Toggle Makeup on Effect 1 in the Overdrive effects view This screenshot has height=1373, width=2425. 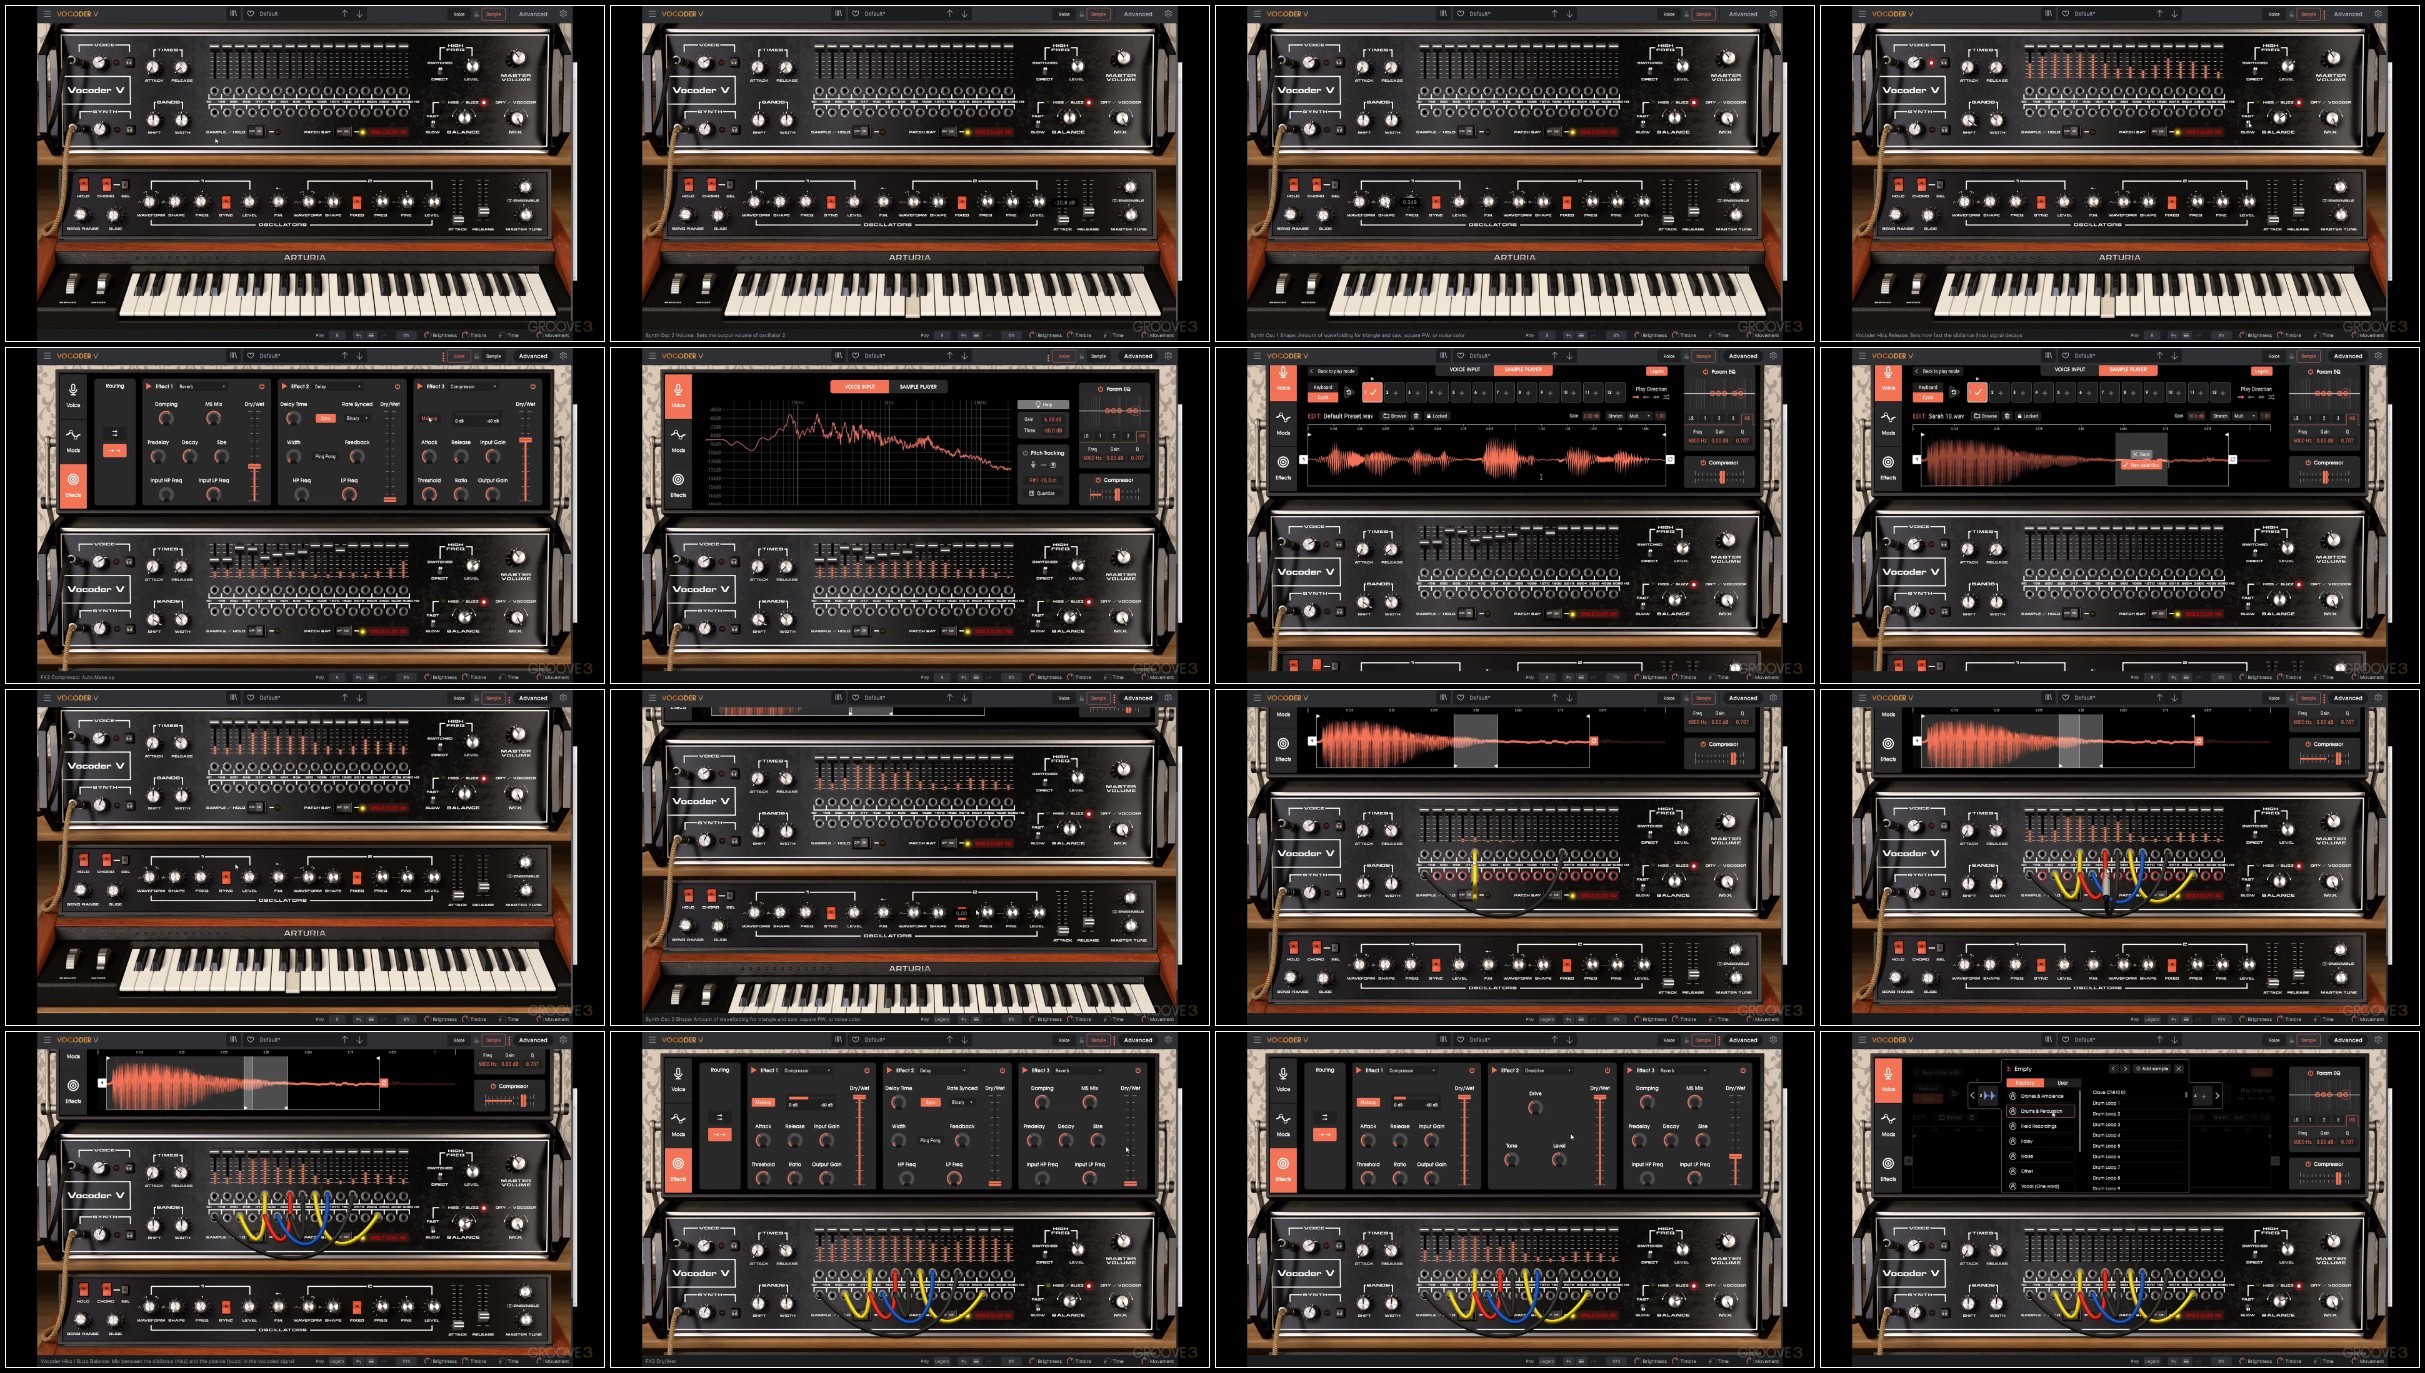tap(1368, 1102)
